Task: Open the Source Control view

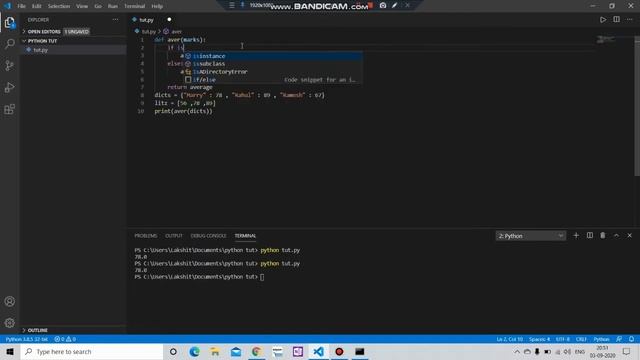Action: coord(9,65)
